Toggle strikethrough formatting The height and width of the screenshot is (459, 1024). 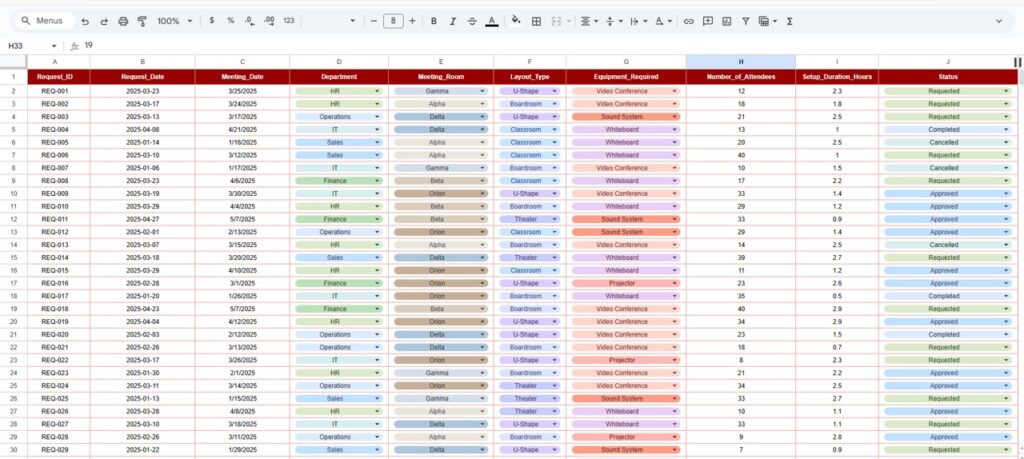point(472,21)
